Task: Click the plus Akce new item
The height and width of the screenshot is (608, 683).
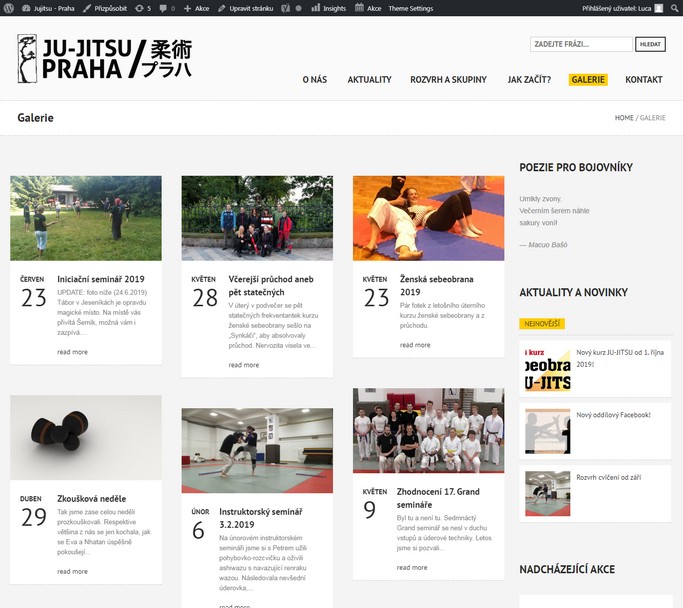Action: tap(196, 8)
